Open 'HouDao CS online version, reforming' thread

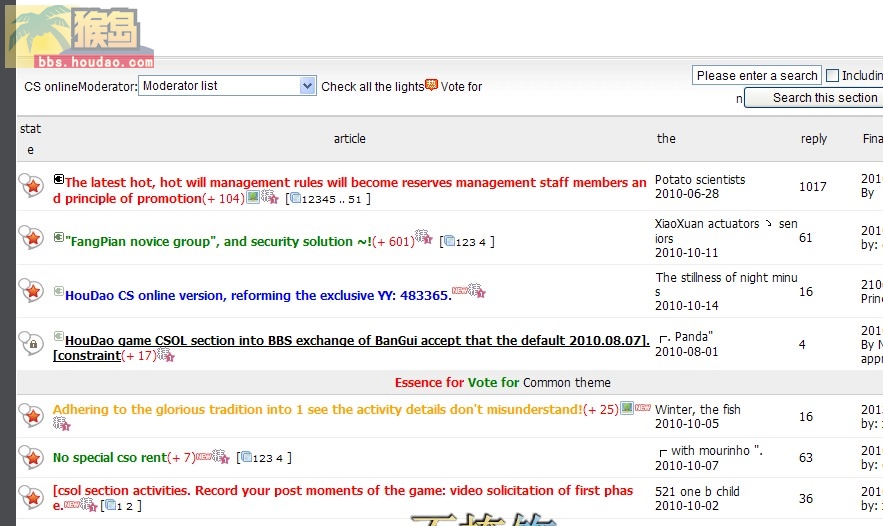(x=258, y=296)
